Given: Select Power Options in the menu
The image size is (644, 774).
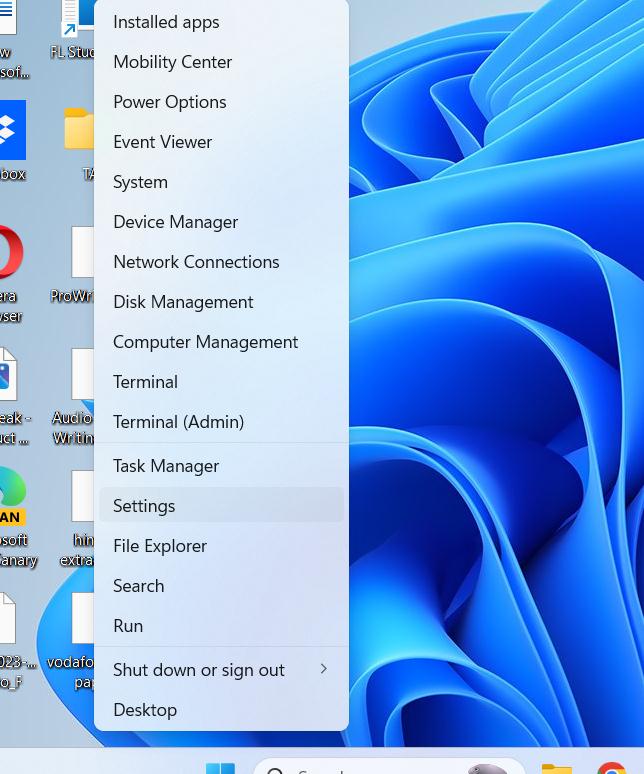Looking at the screenshot, I should (x=221, y=102).
